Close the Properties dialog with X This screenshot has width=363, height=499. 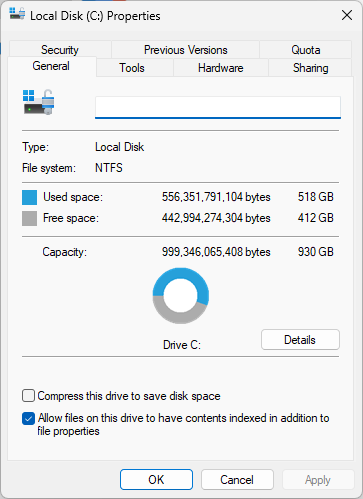tap(347, 15)
